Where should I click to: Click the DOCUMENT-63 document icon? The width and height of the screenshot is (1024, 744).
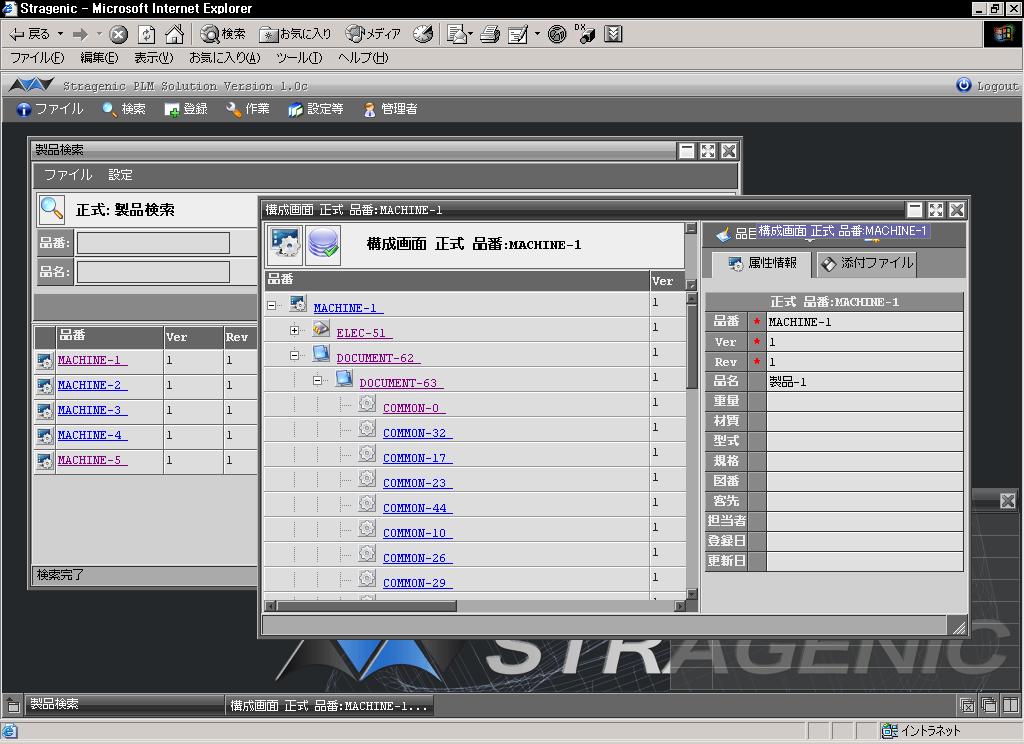(344, 379)
